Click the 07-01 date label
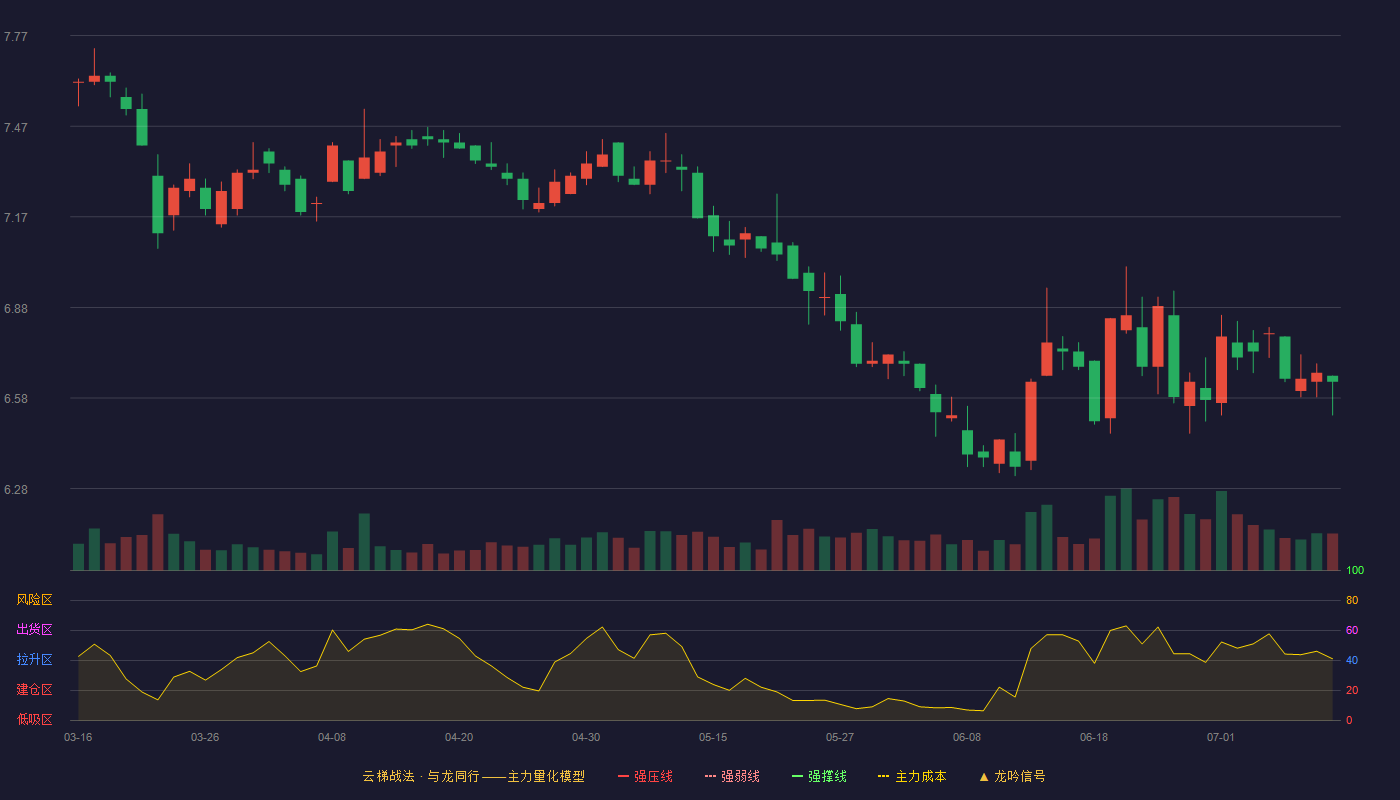 click(1221, 737)
